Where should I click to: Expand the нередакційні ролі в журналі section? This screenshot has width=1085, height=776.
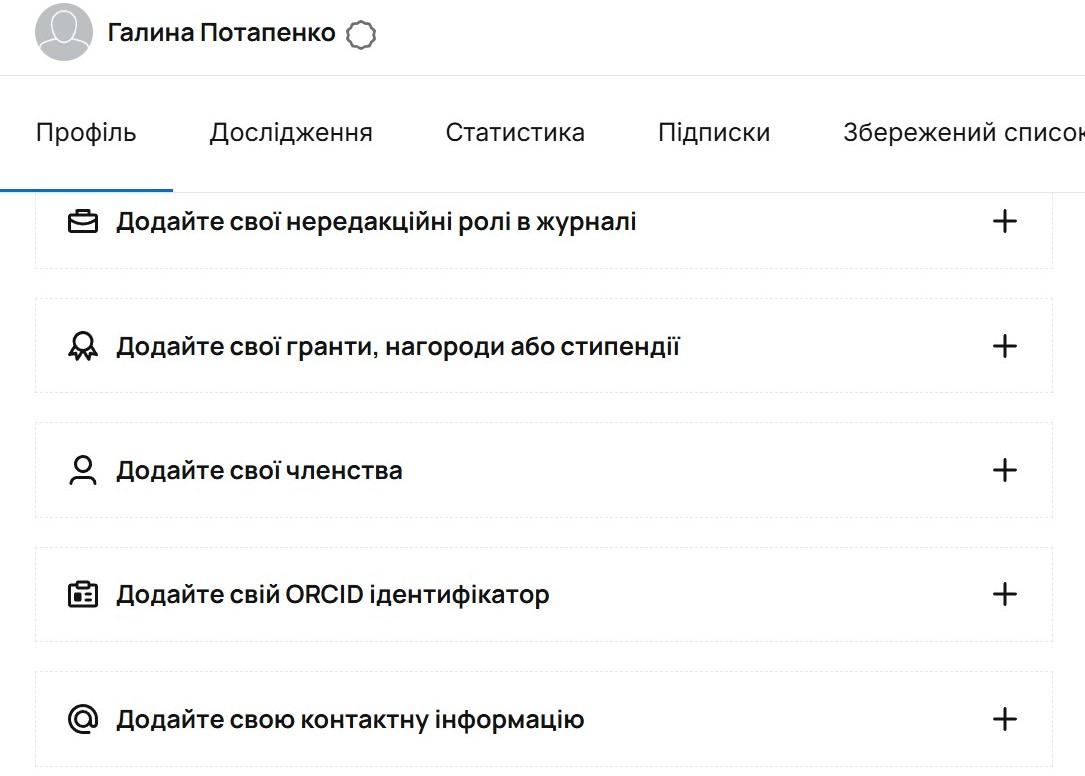1004,222
